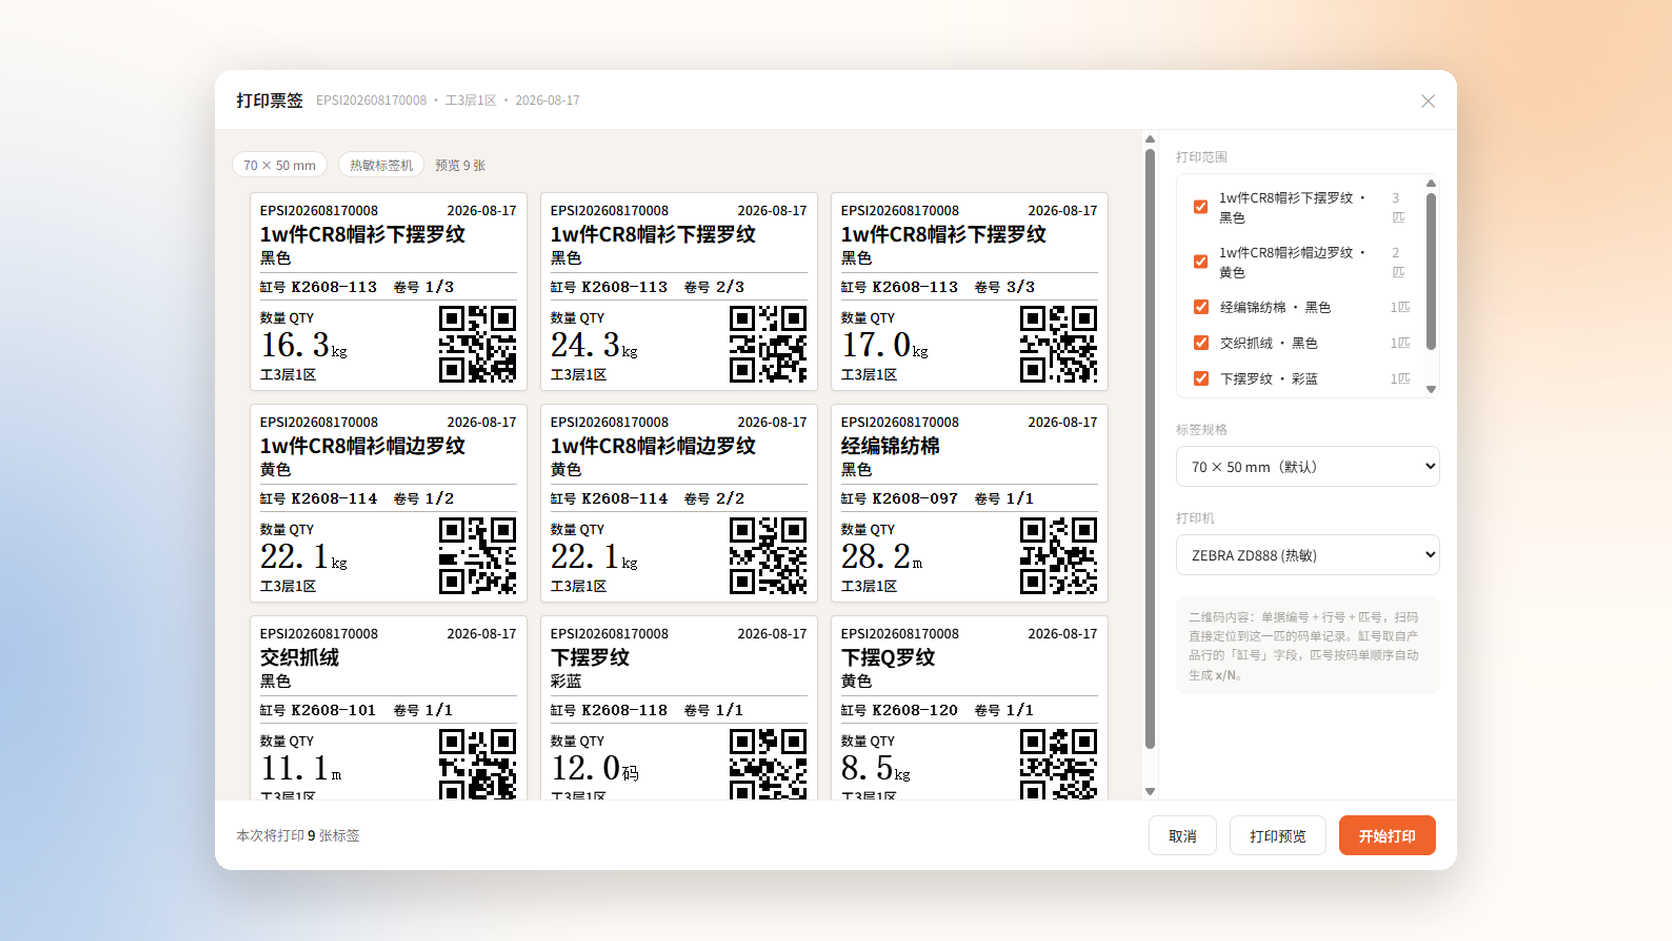The width and height of the screenshot is (1672, 941).
Task: Click the 打印预览 button
Action: point(1278,836)
